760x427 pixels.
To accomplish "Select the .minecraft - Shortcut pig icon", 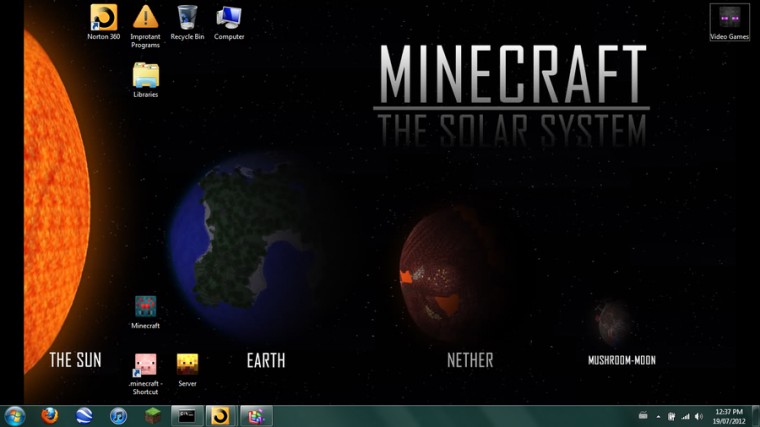I will click(145, 374).
